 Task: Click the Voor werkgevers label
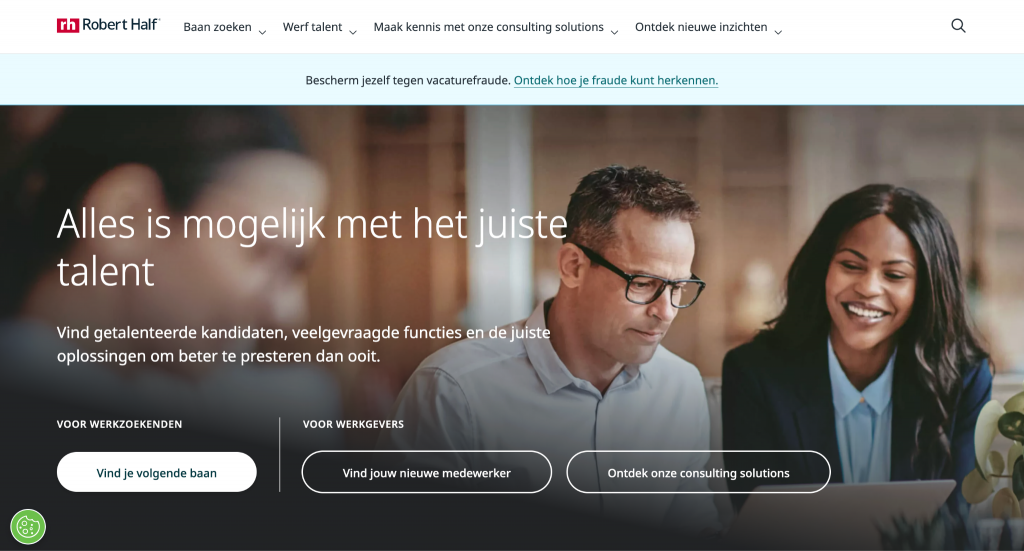click(353, 424)
